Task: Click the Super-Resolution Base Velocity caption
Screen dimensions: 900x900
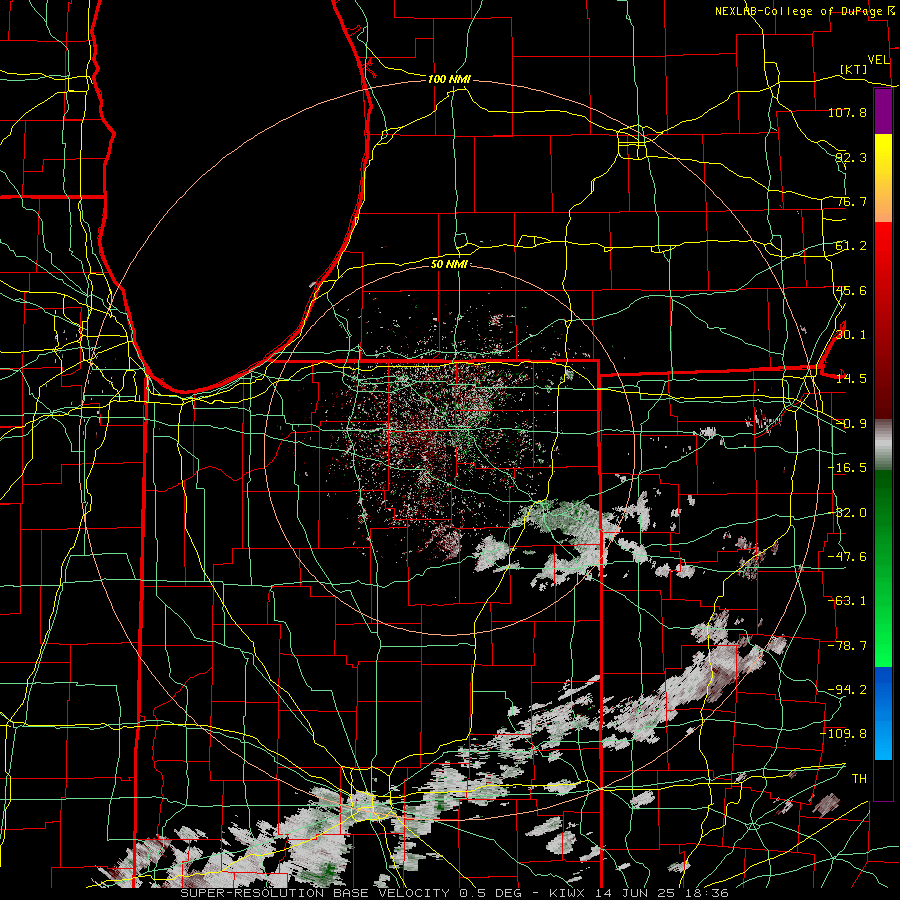Action: point(454,893)
